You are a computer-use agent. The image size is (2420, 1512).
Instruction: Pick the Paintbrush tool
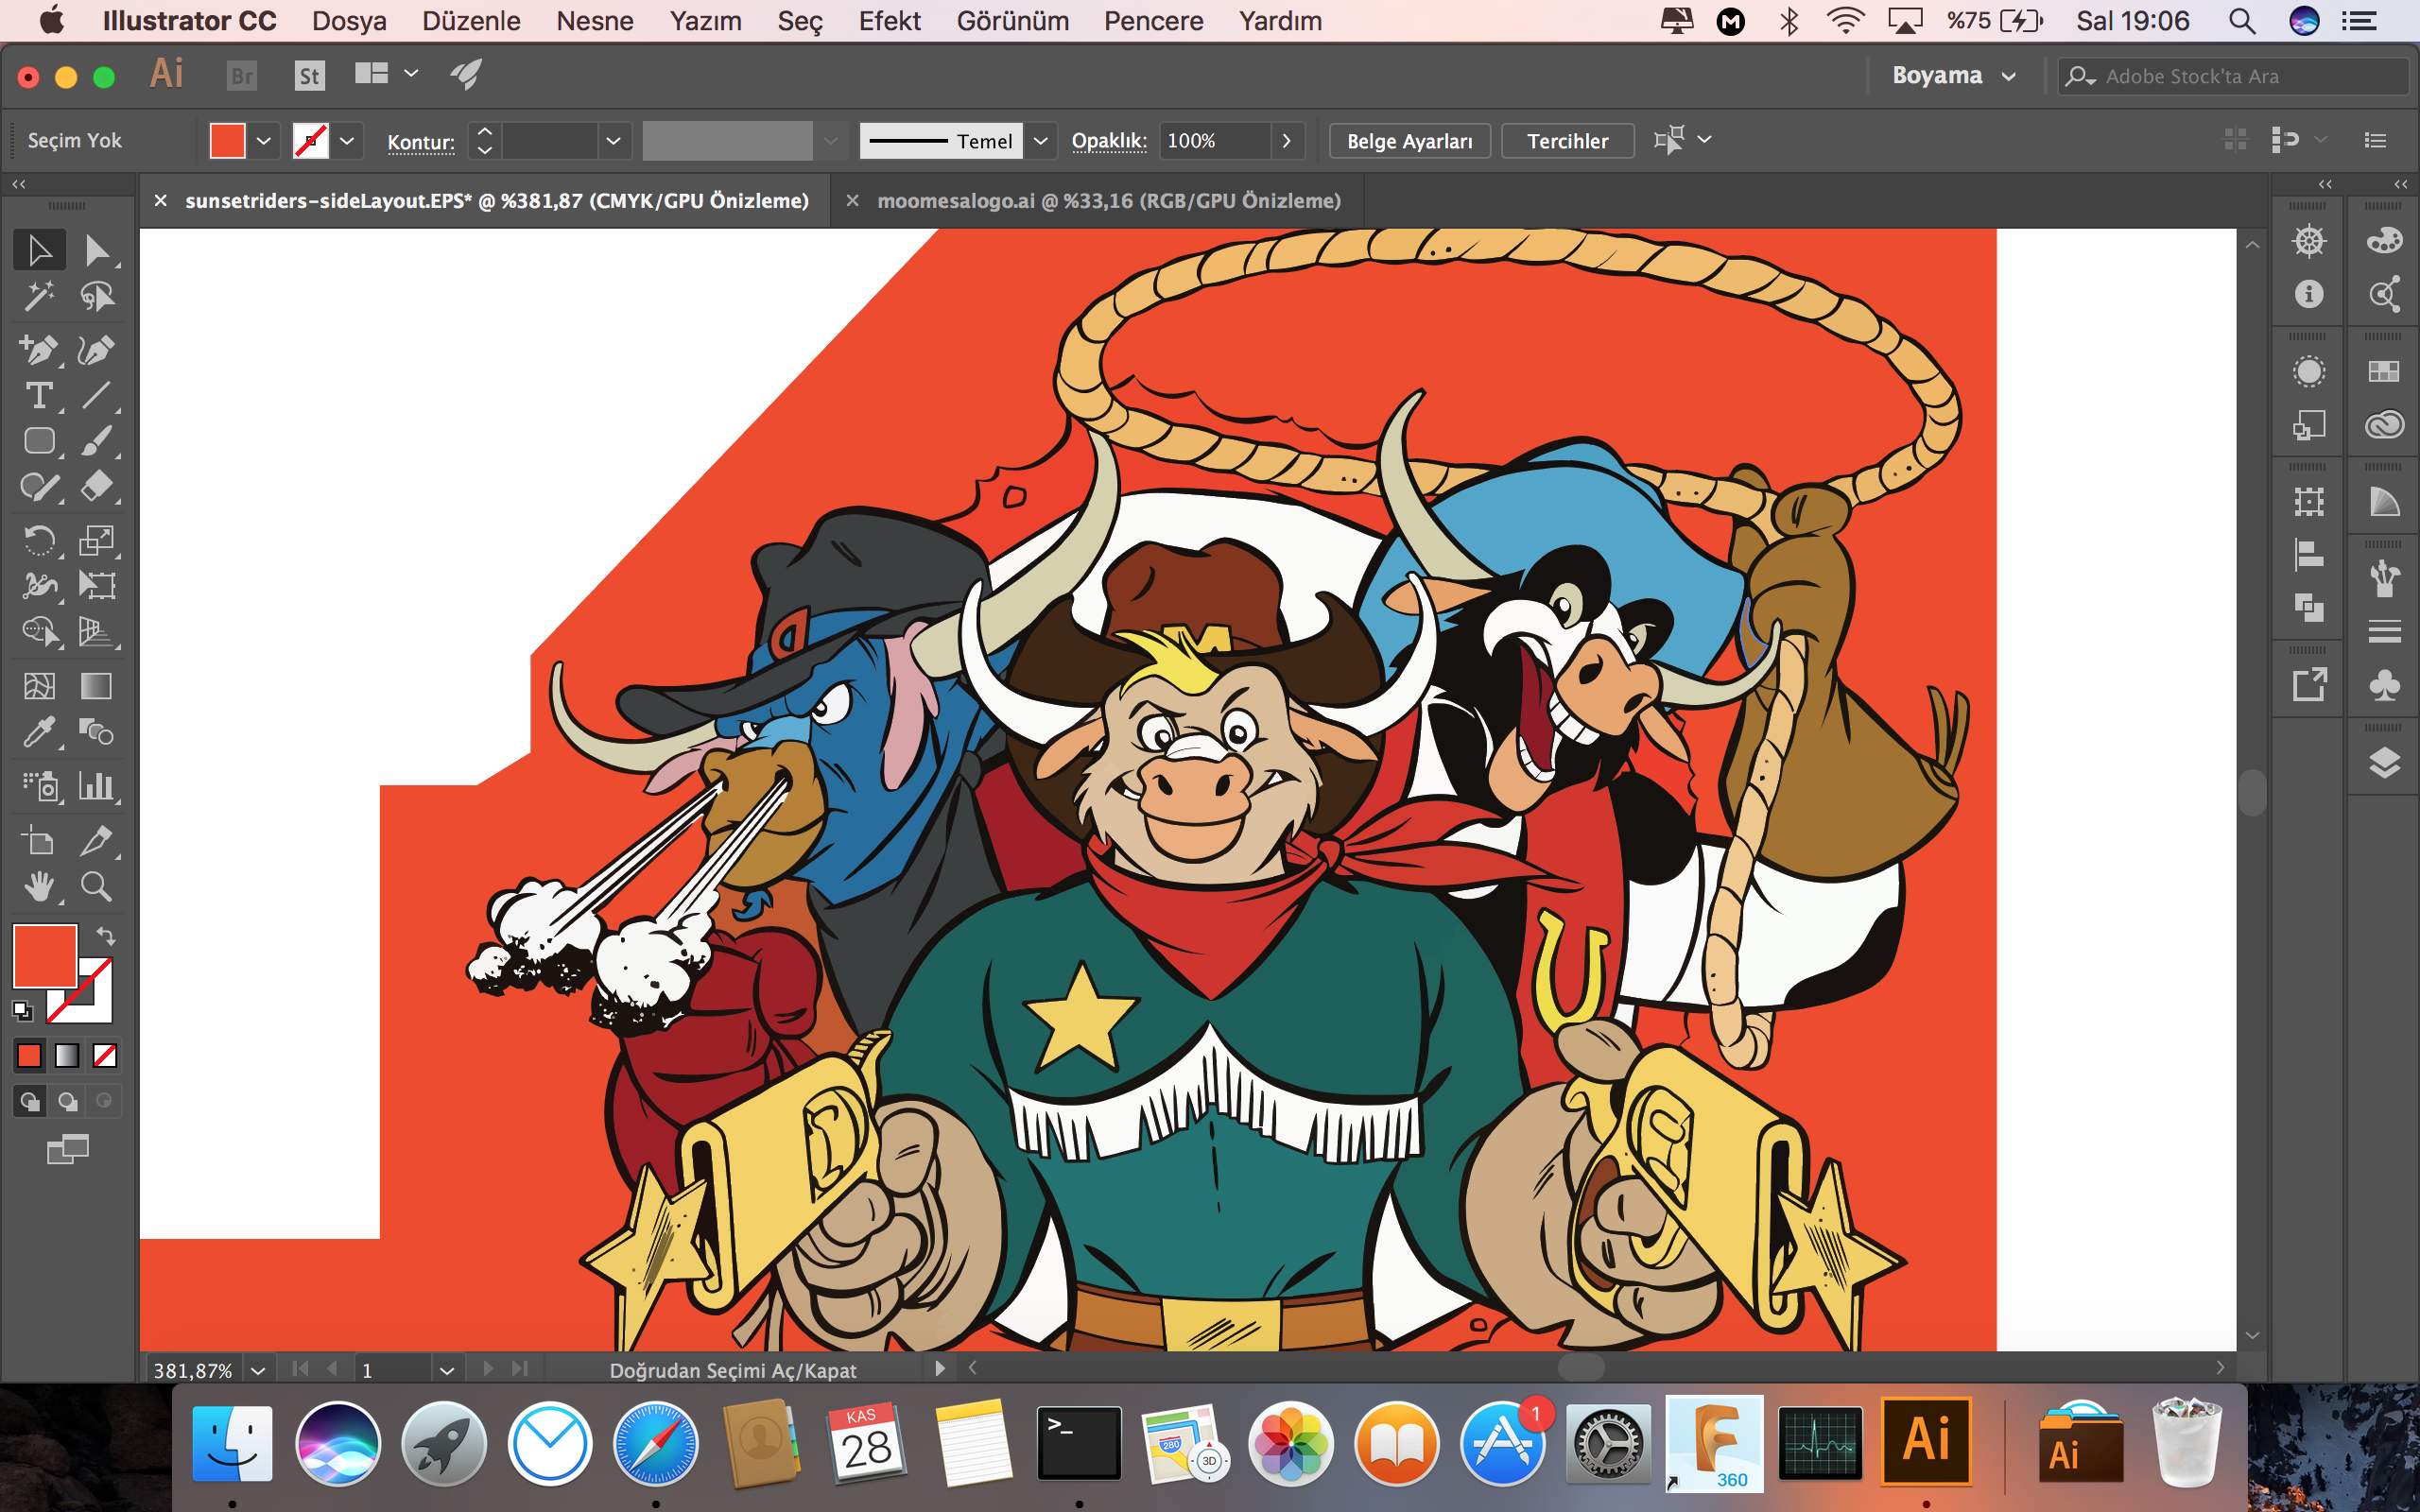click(x=97, y=441)
